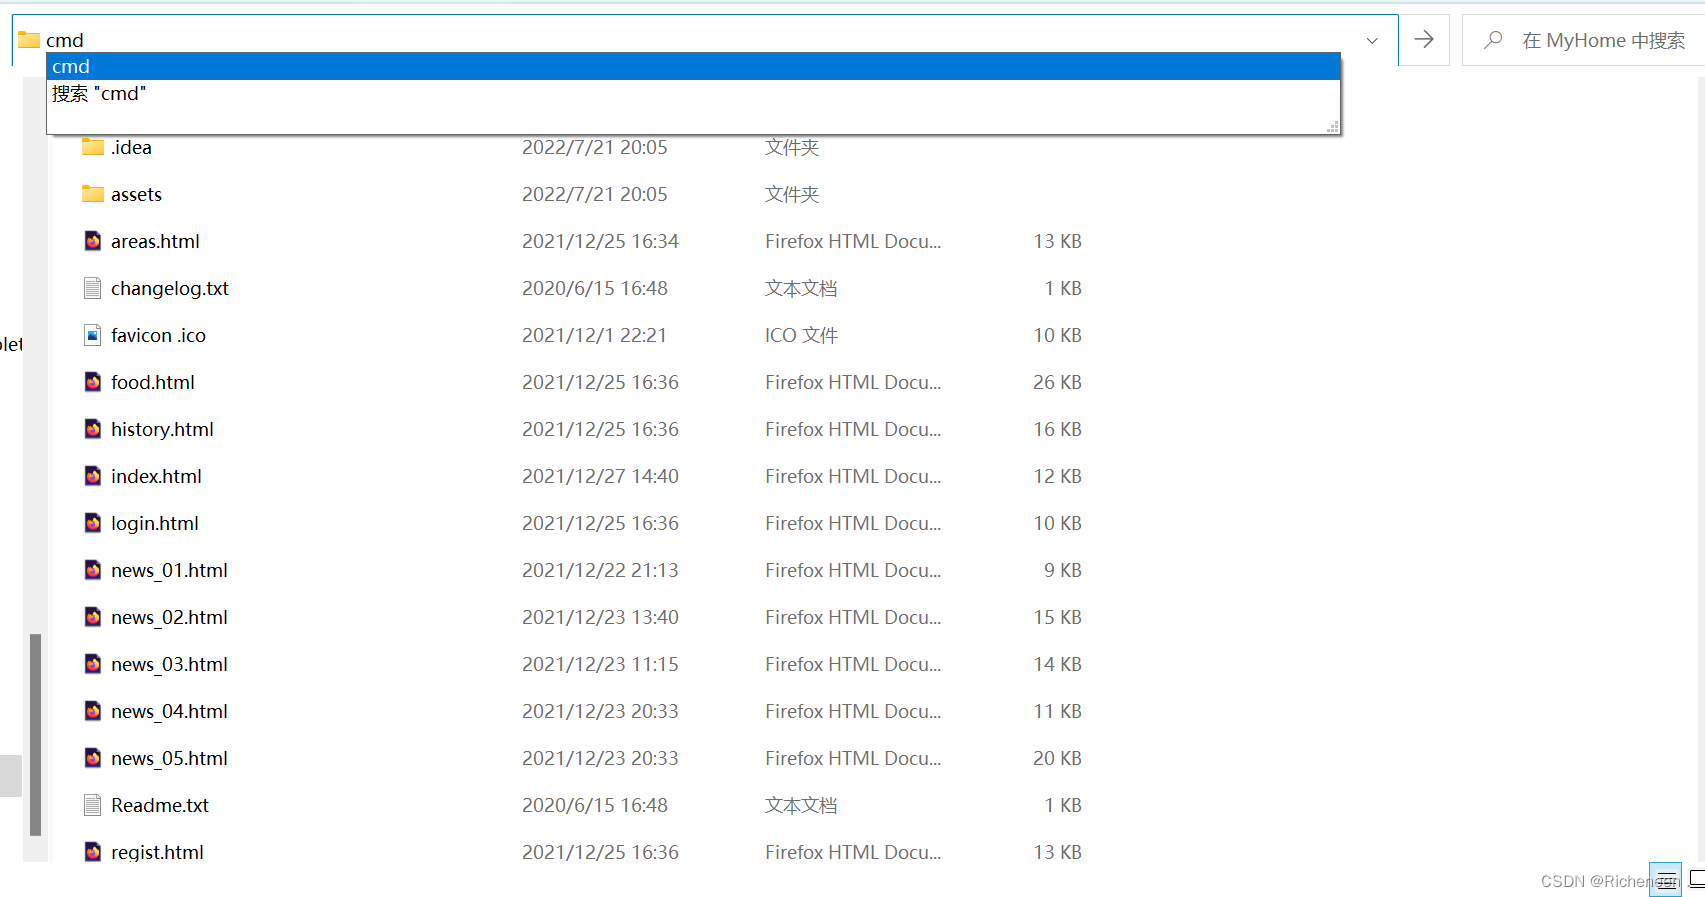The height and width of the screenshot is (897, 1705).
Task: Click the Firefox icon of news_03.html
Action: (x=93, y=664)
